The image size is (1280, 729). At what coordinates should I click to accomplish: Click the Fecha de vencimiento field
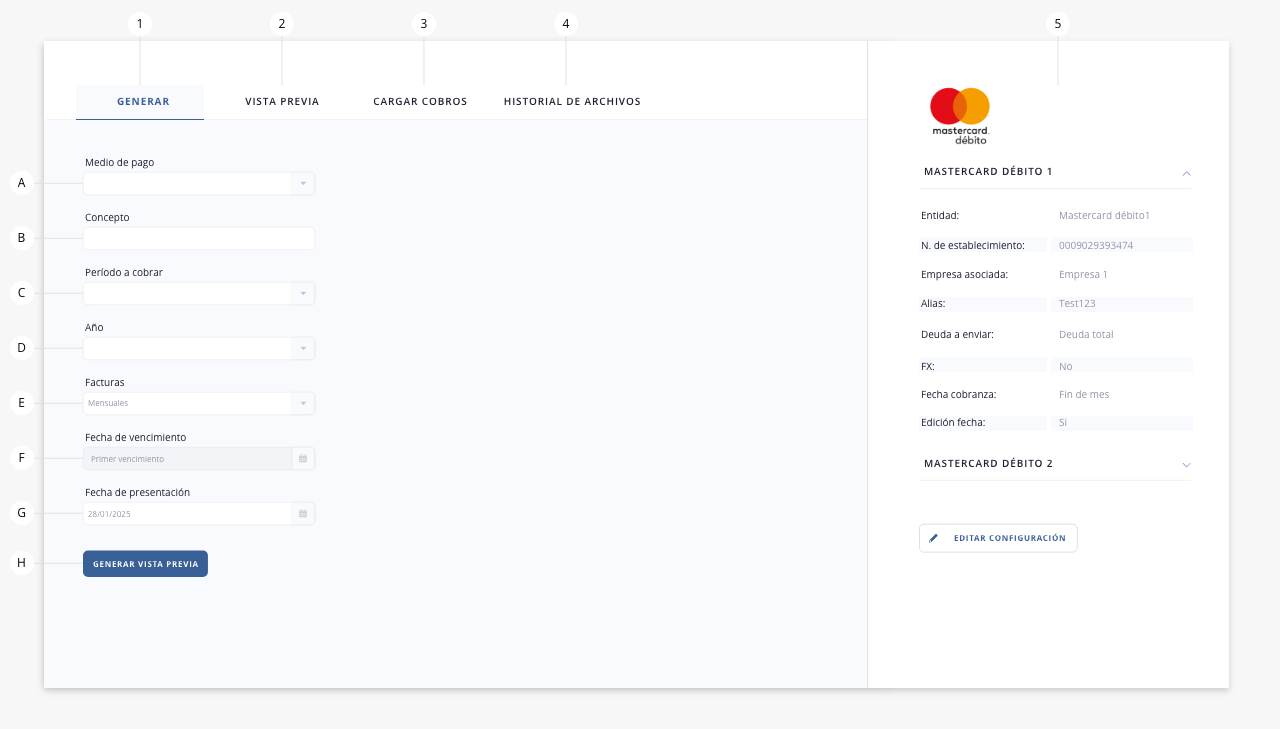tap(199, 458)
